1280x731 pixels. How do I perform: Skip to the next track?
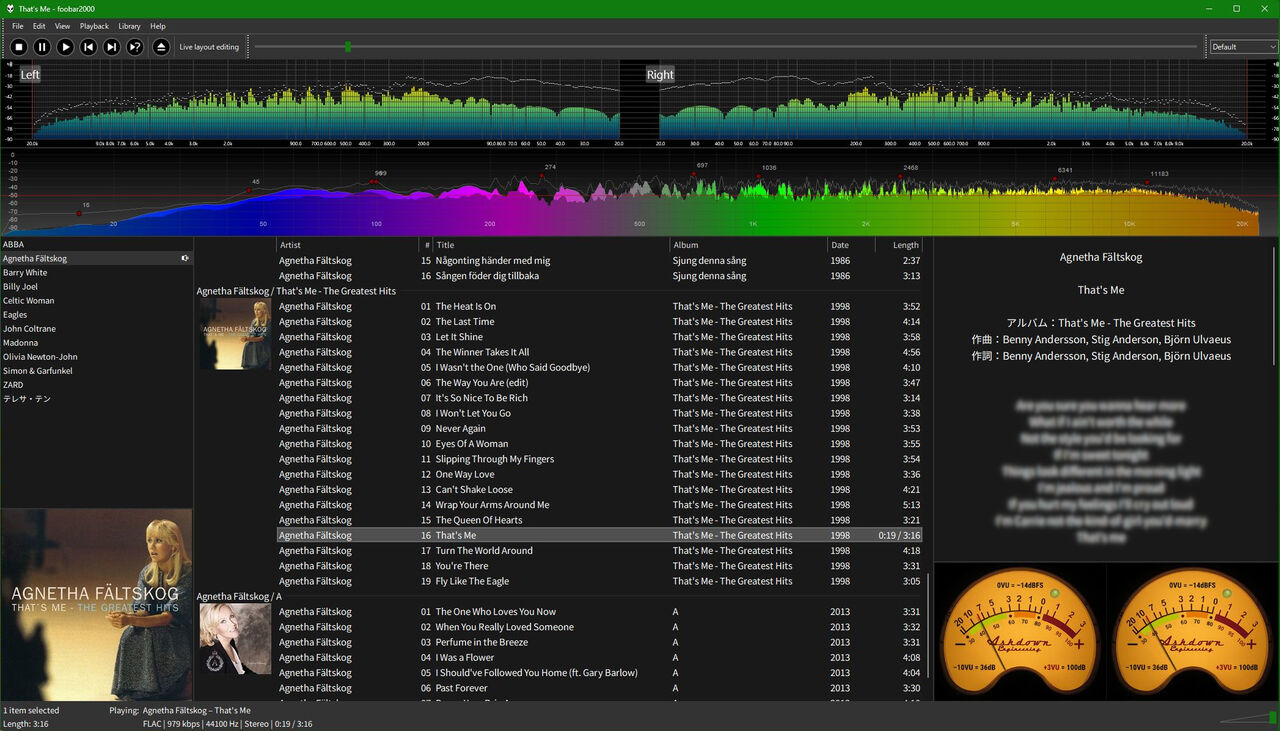(x=112, y=46)
